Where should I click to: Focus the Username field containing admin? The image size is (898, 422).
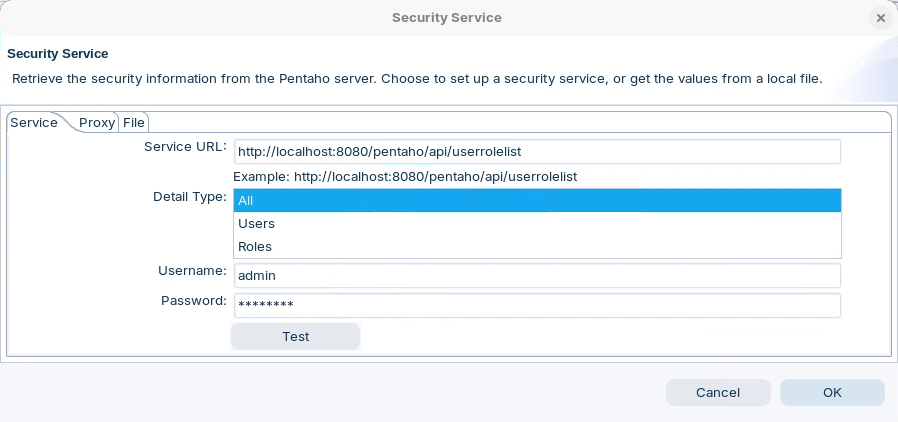tap(537, 276)
